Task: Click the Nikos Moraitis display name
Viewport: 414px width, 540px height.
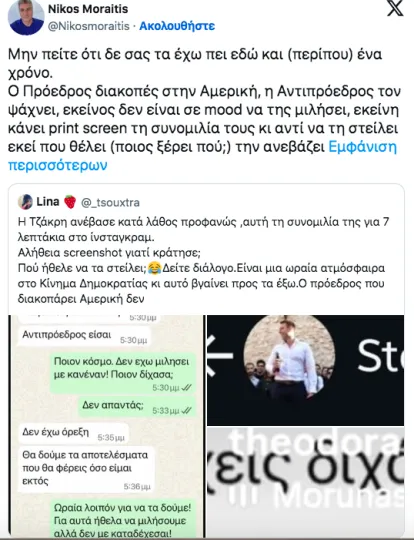Action: [x=88, y=9]
